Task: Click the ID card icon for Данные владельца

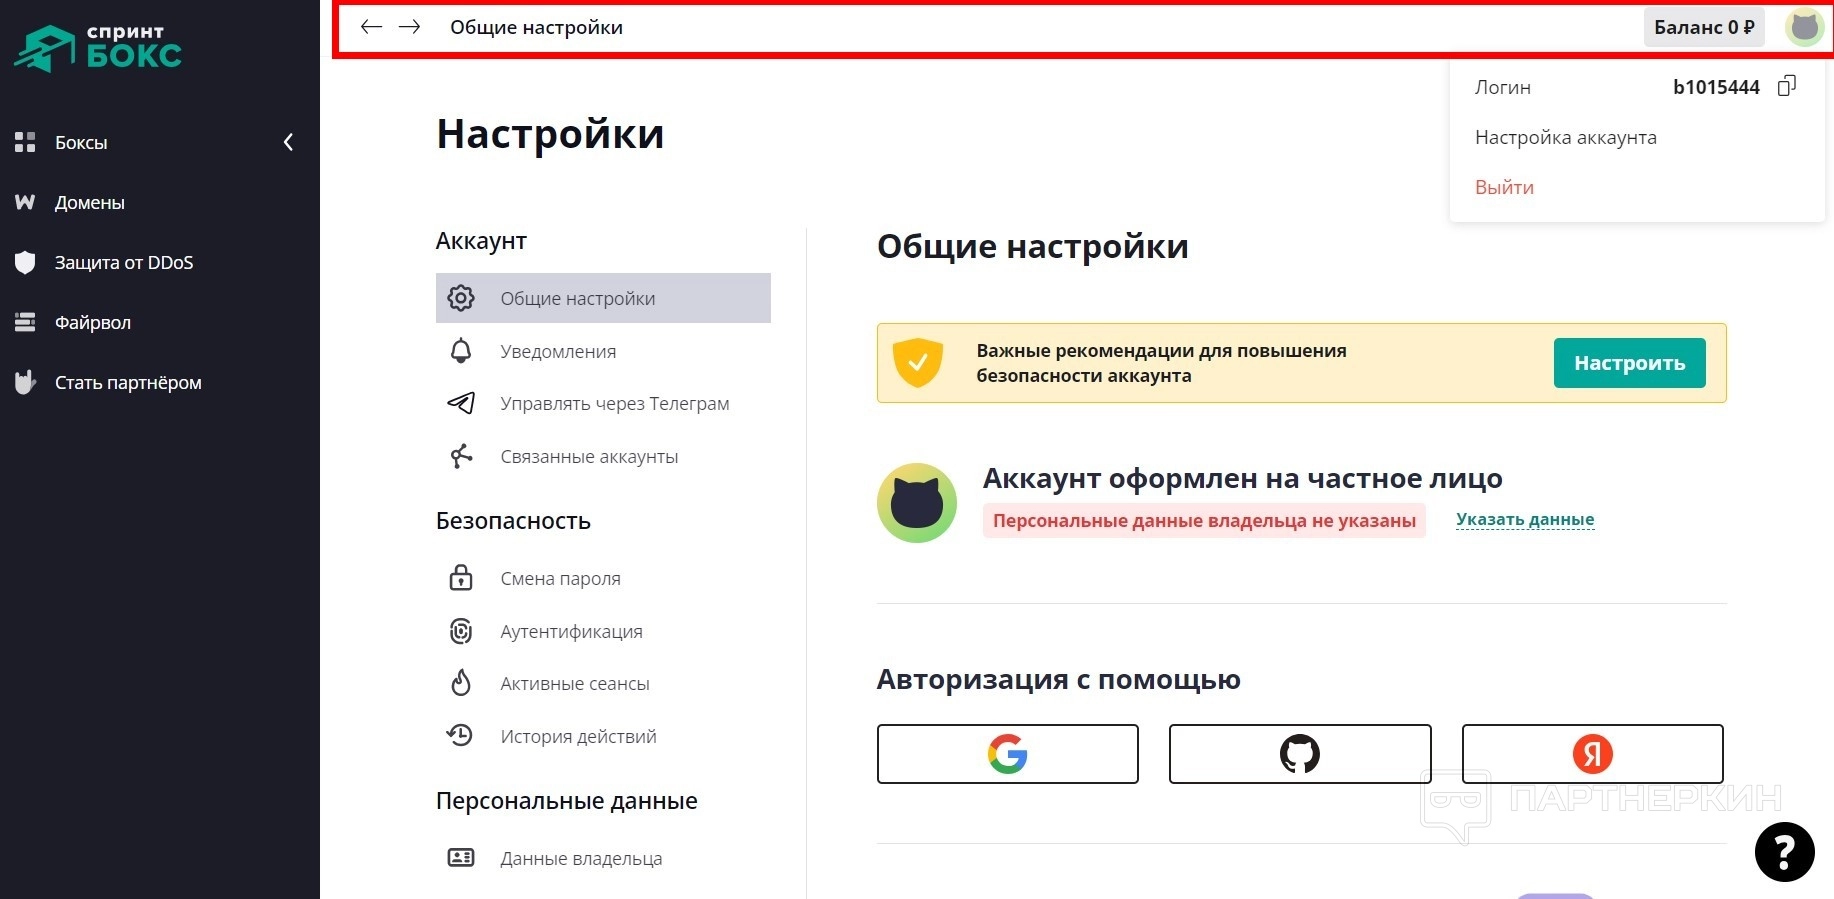Action: pyautogui.click(x=461, y=858)
